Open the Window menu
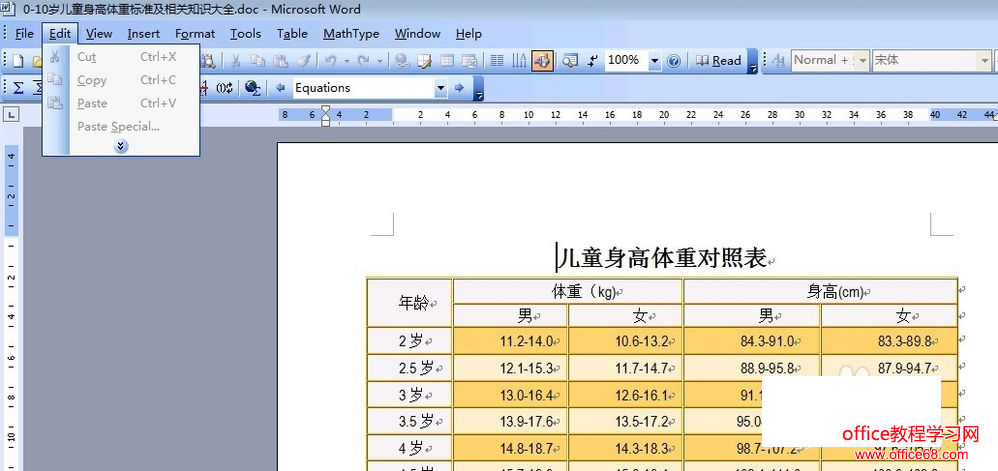The height and width of the screenshot is (471, 998). 418,34
